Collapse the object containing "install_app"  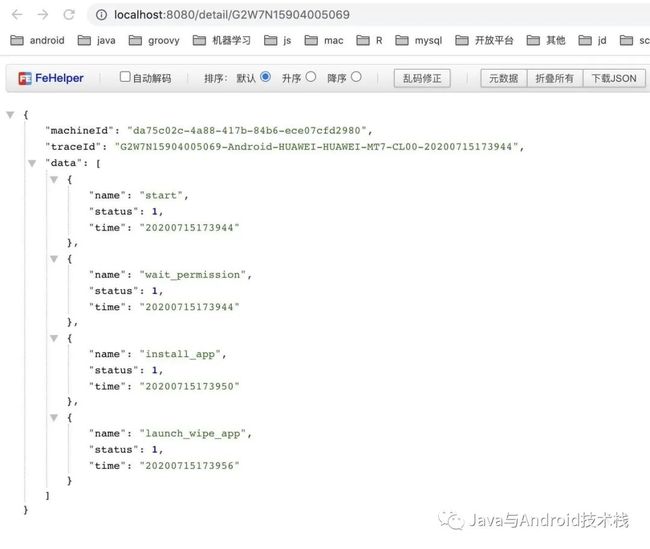54,338
